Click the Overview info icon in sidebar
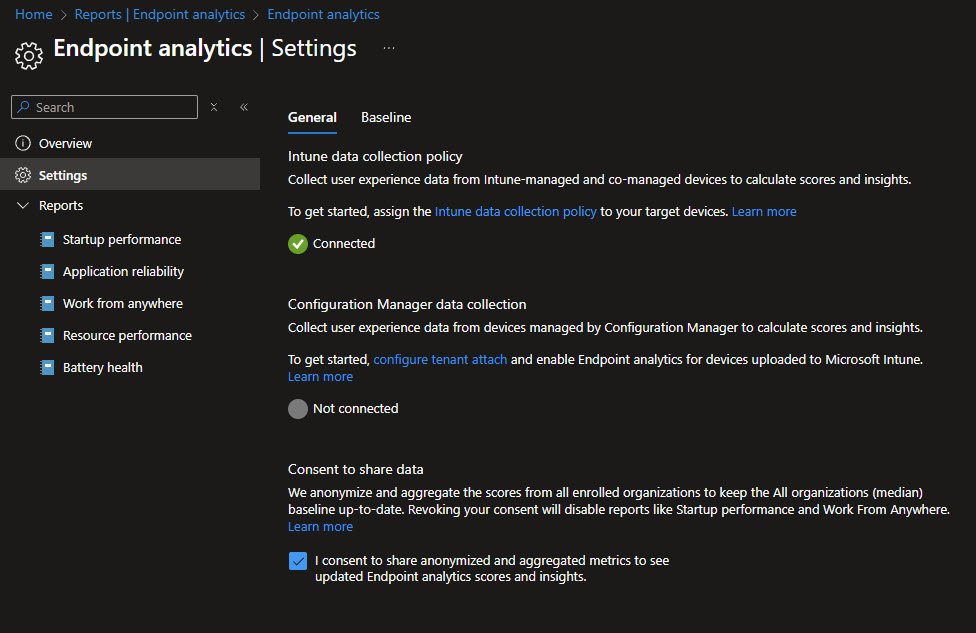Image resolution: width=976 pixels, height=633 pixels. click(x=23, y=144)
